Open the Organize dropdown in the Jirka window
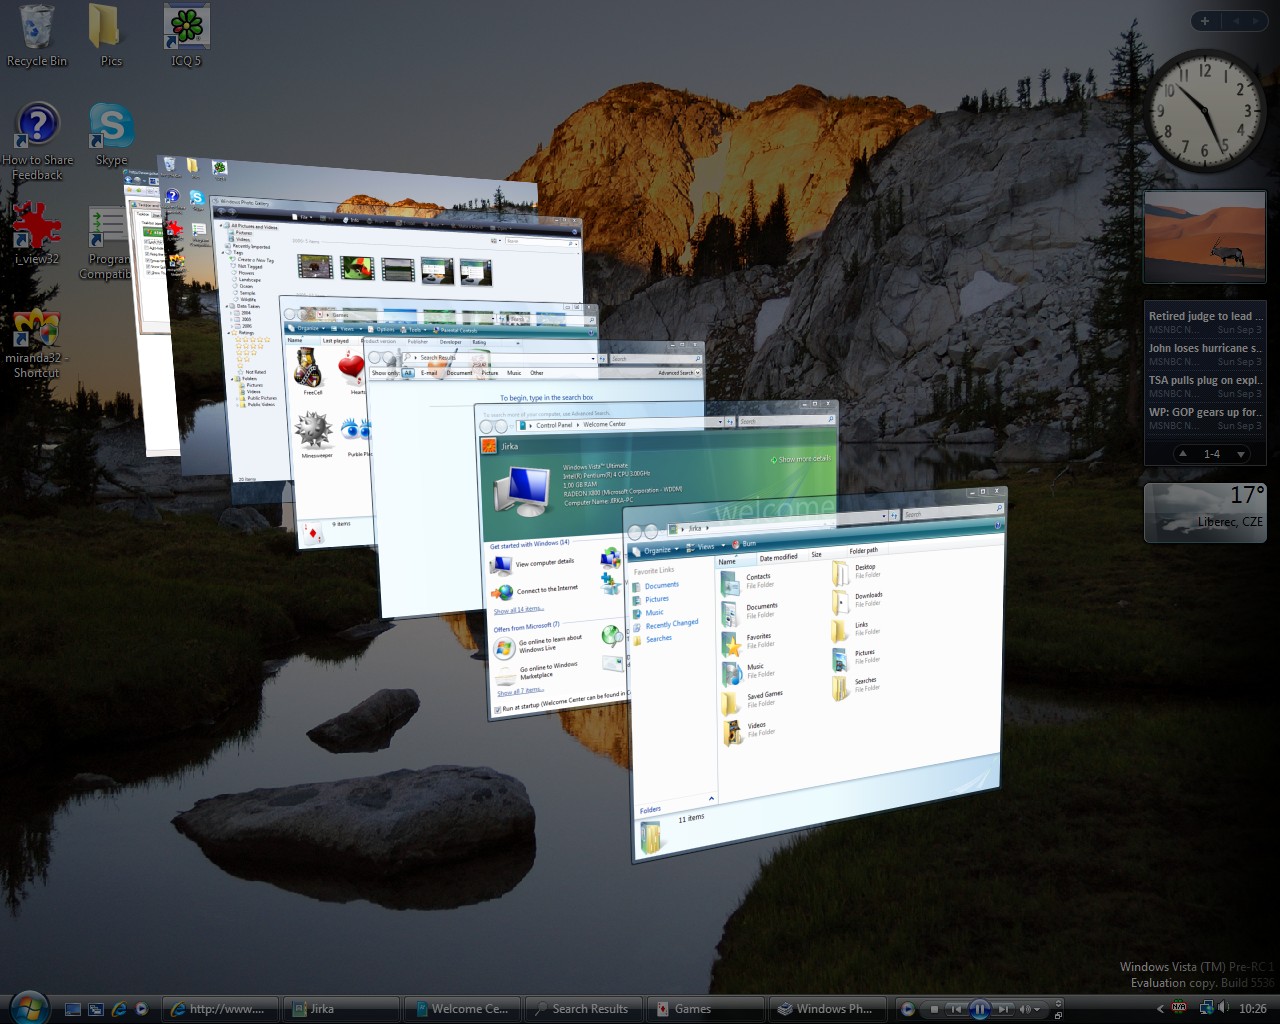This screenshot has height=1024, width=1280. click(656, 550)
